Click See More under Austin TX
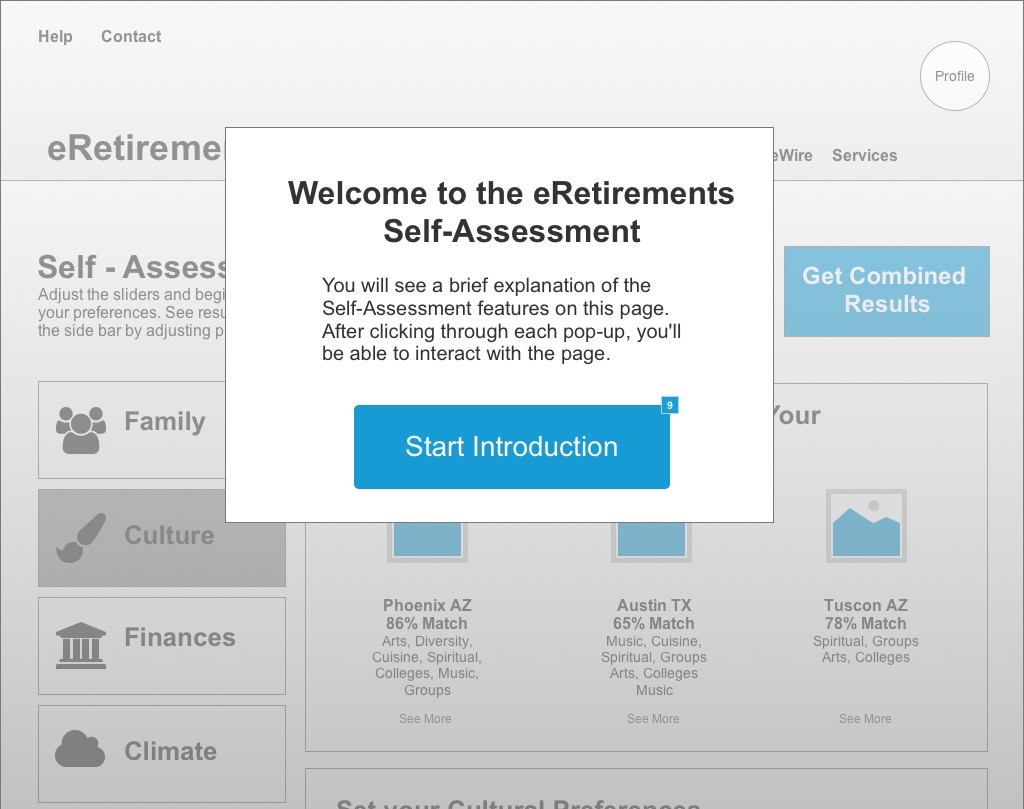This screenshot has width=1024, height=809. pyautogui.click(x=653, y=719)
